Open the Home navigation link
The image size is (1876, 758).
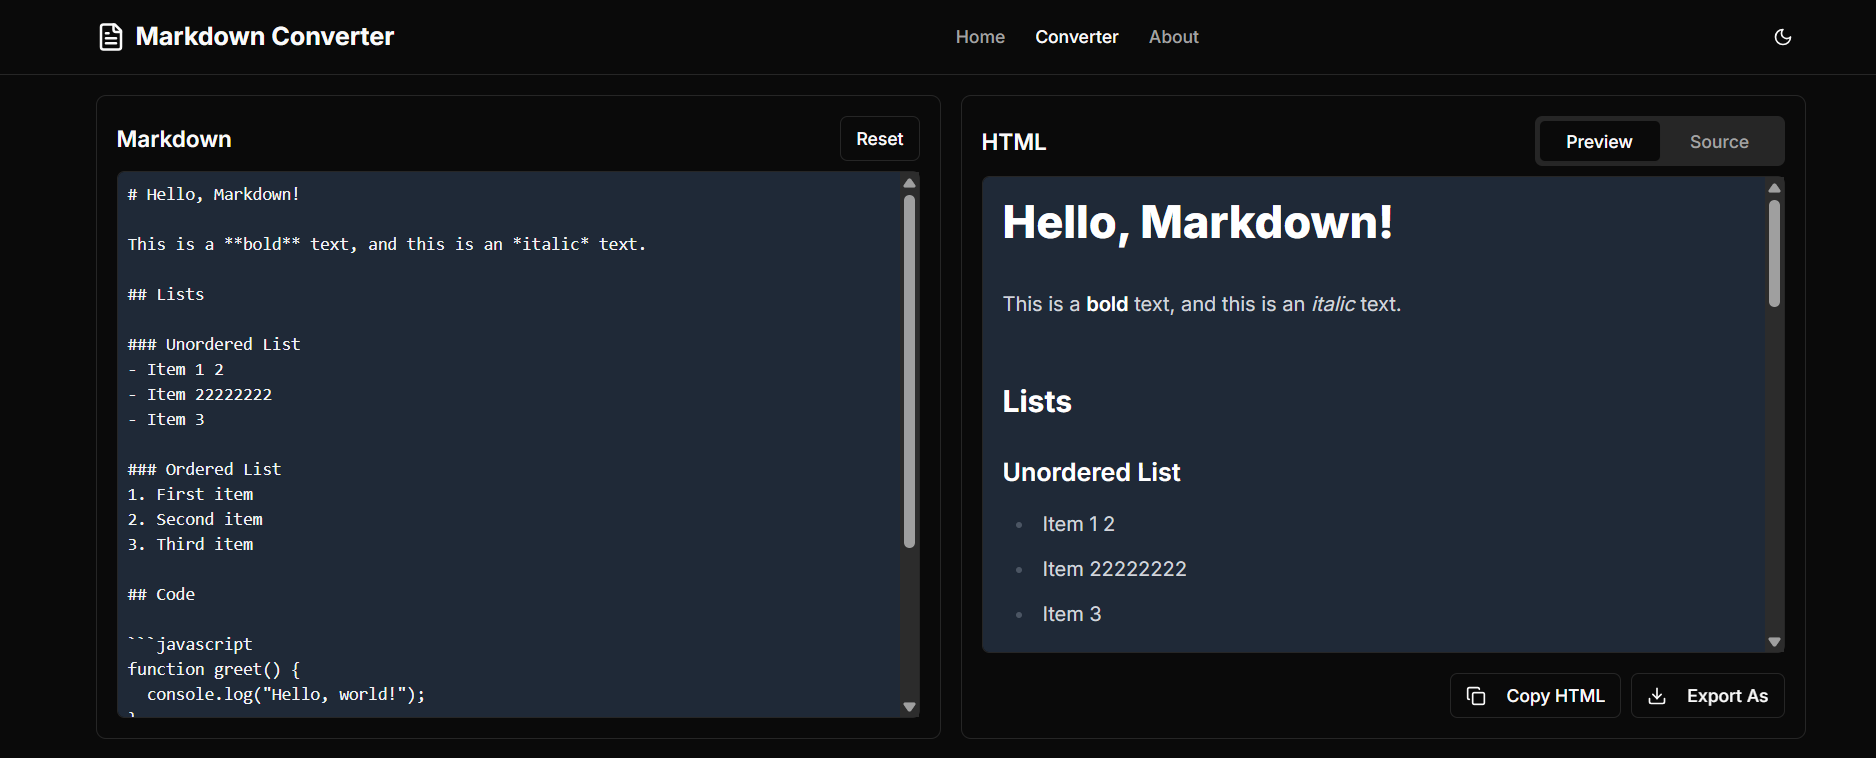(980, 37)
